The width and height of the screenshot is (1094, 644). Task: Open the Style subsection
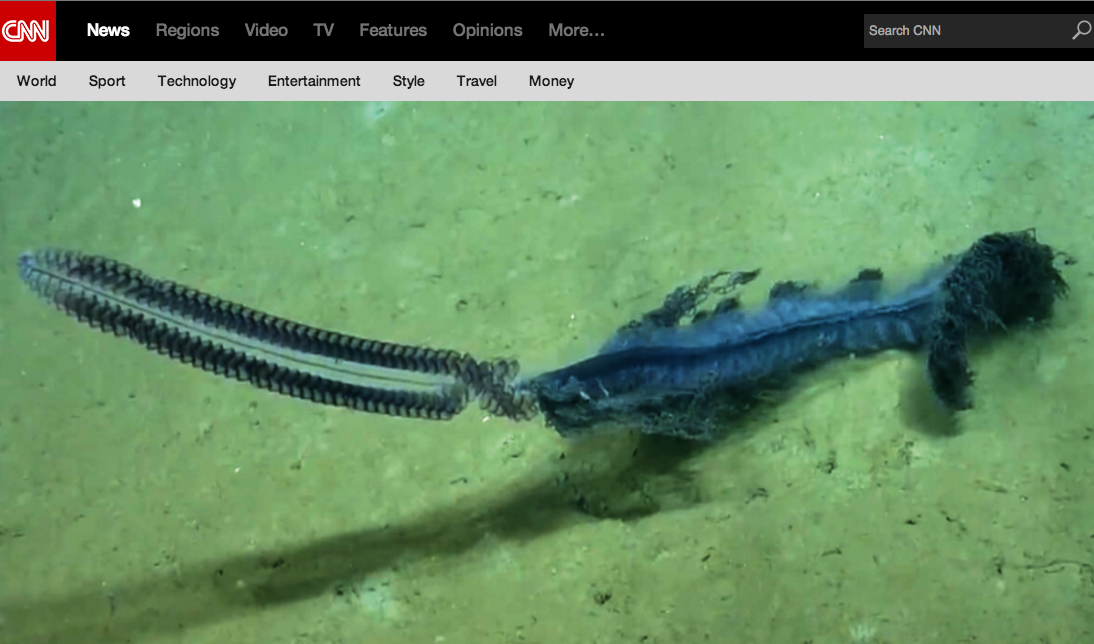click(x=408, y=81)
